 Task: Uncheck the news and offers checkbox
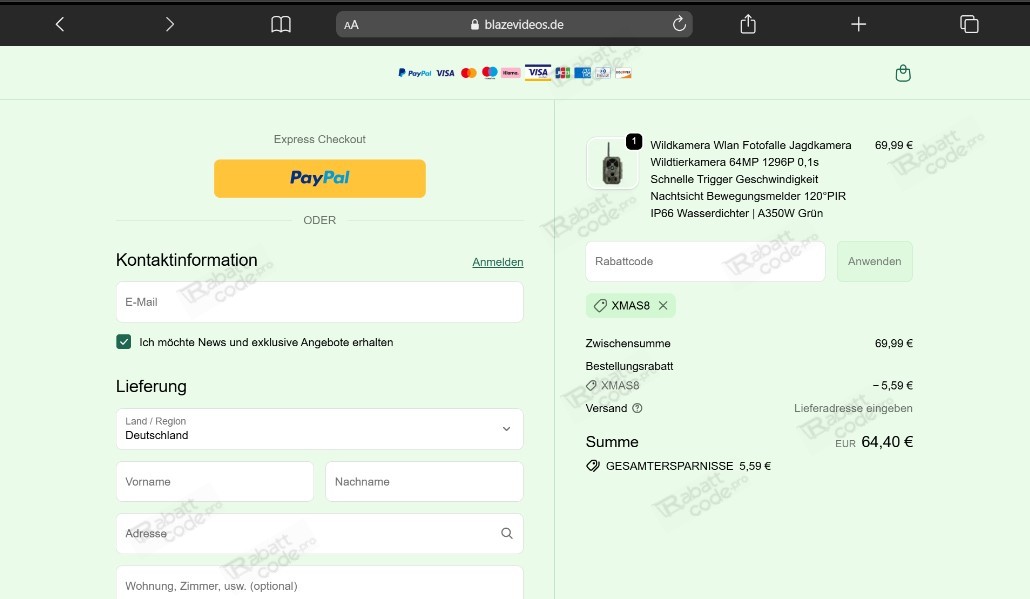(124, 342)
